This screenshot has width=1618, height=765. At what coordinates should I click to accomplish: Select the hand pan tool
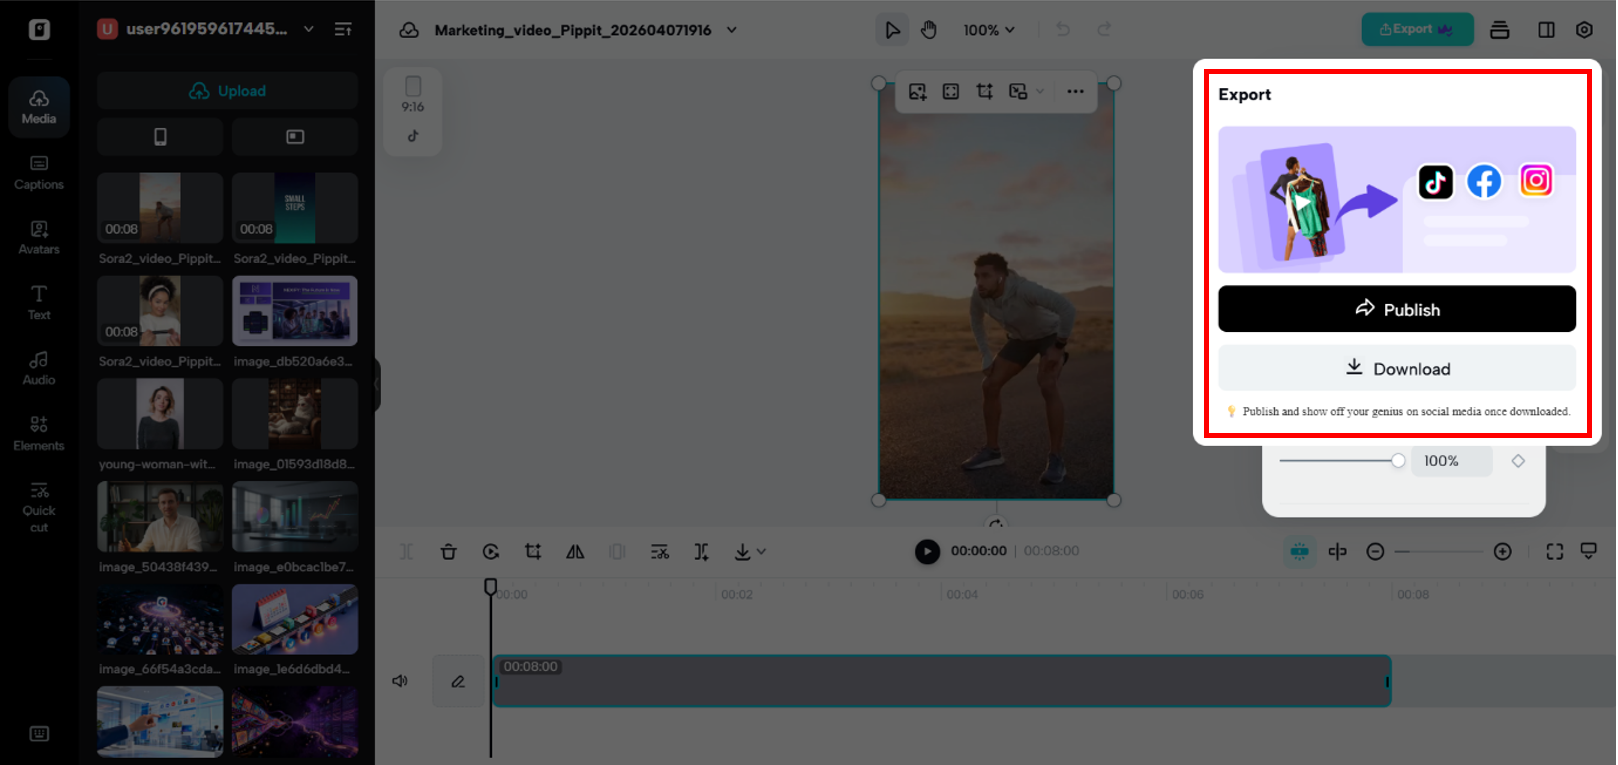929,30
